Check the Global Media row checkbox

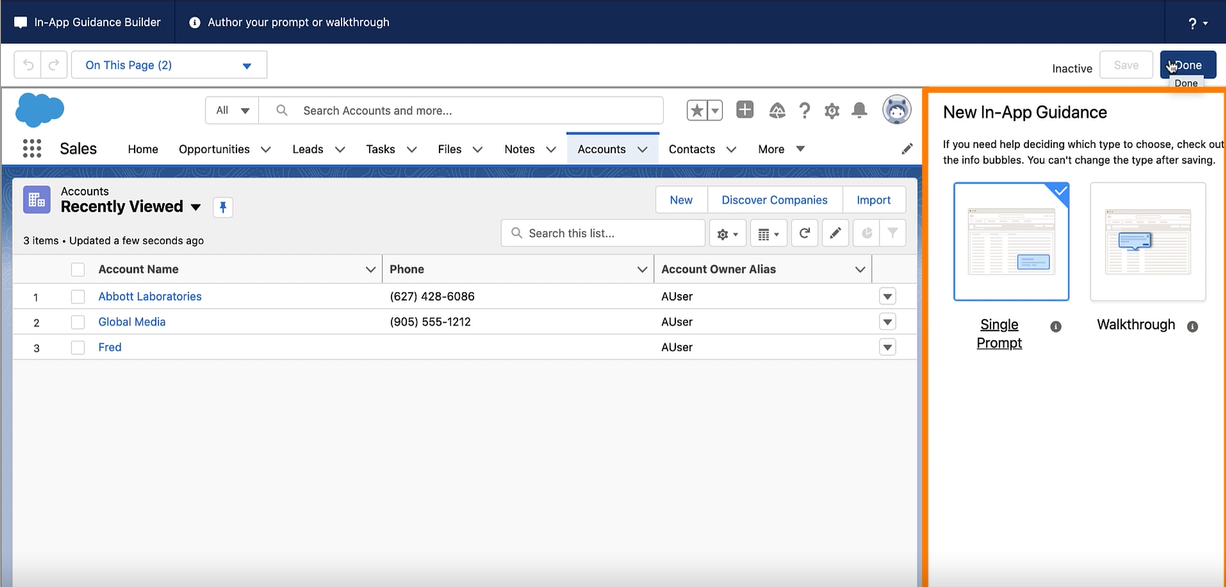[78, 322]
